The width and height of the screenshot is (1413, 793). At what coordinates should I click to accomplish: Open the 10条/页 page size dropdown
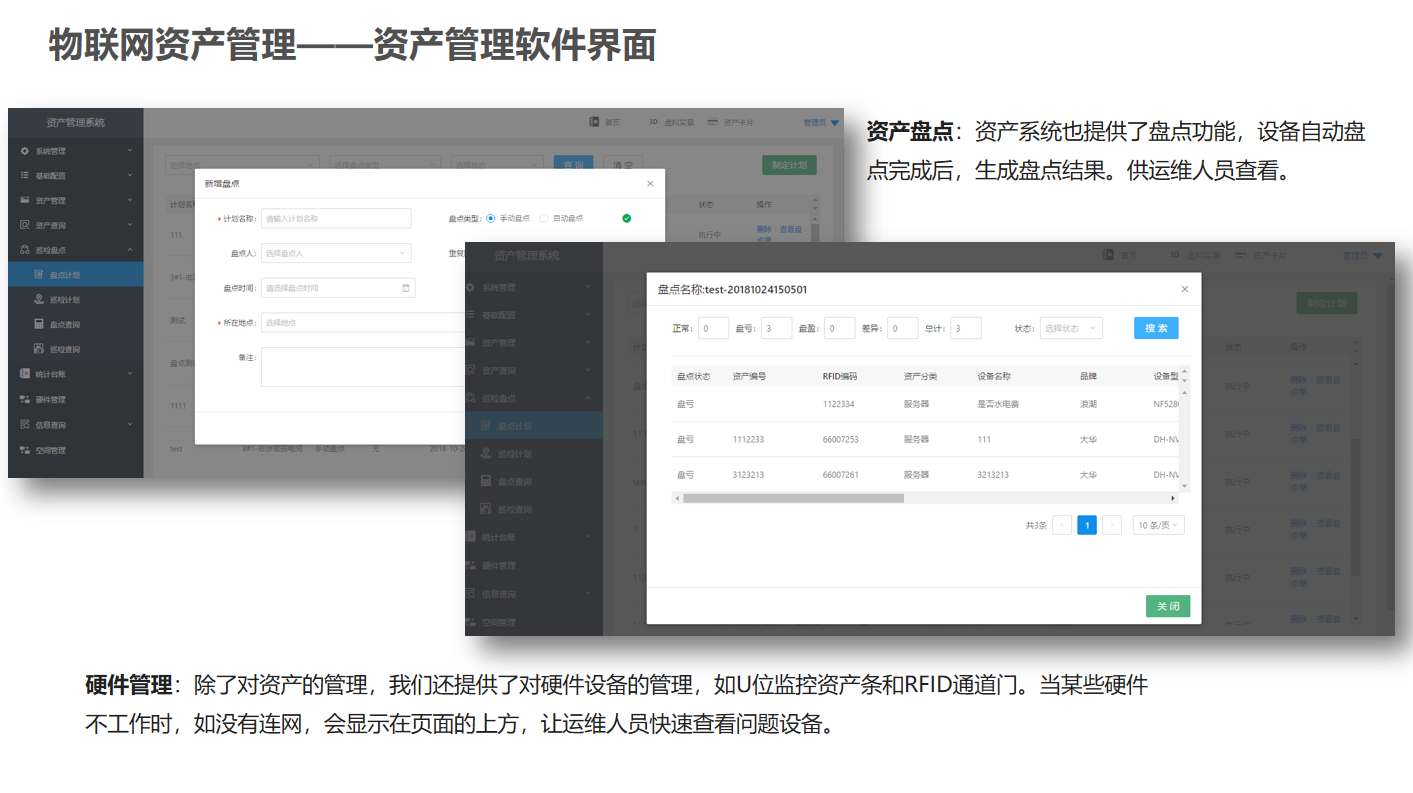coord(1158,525)
